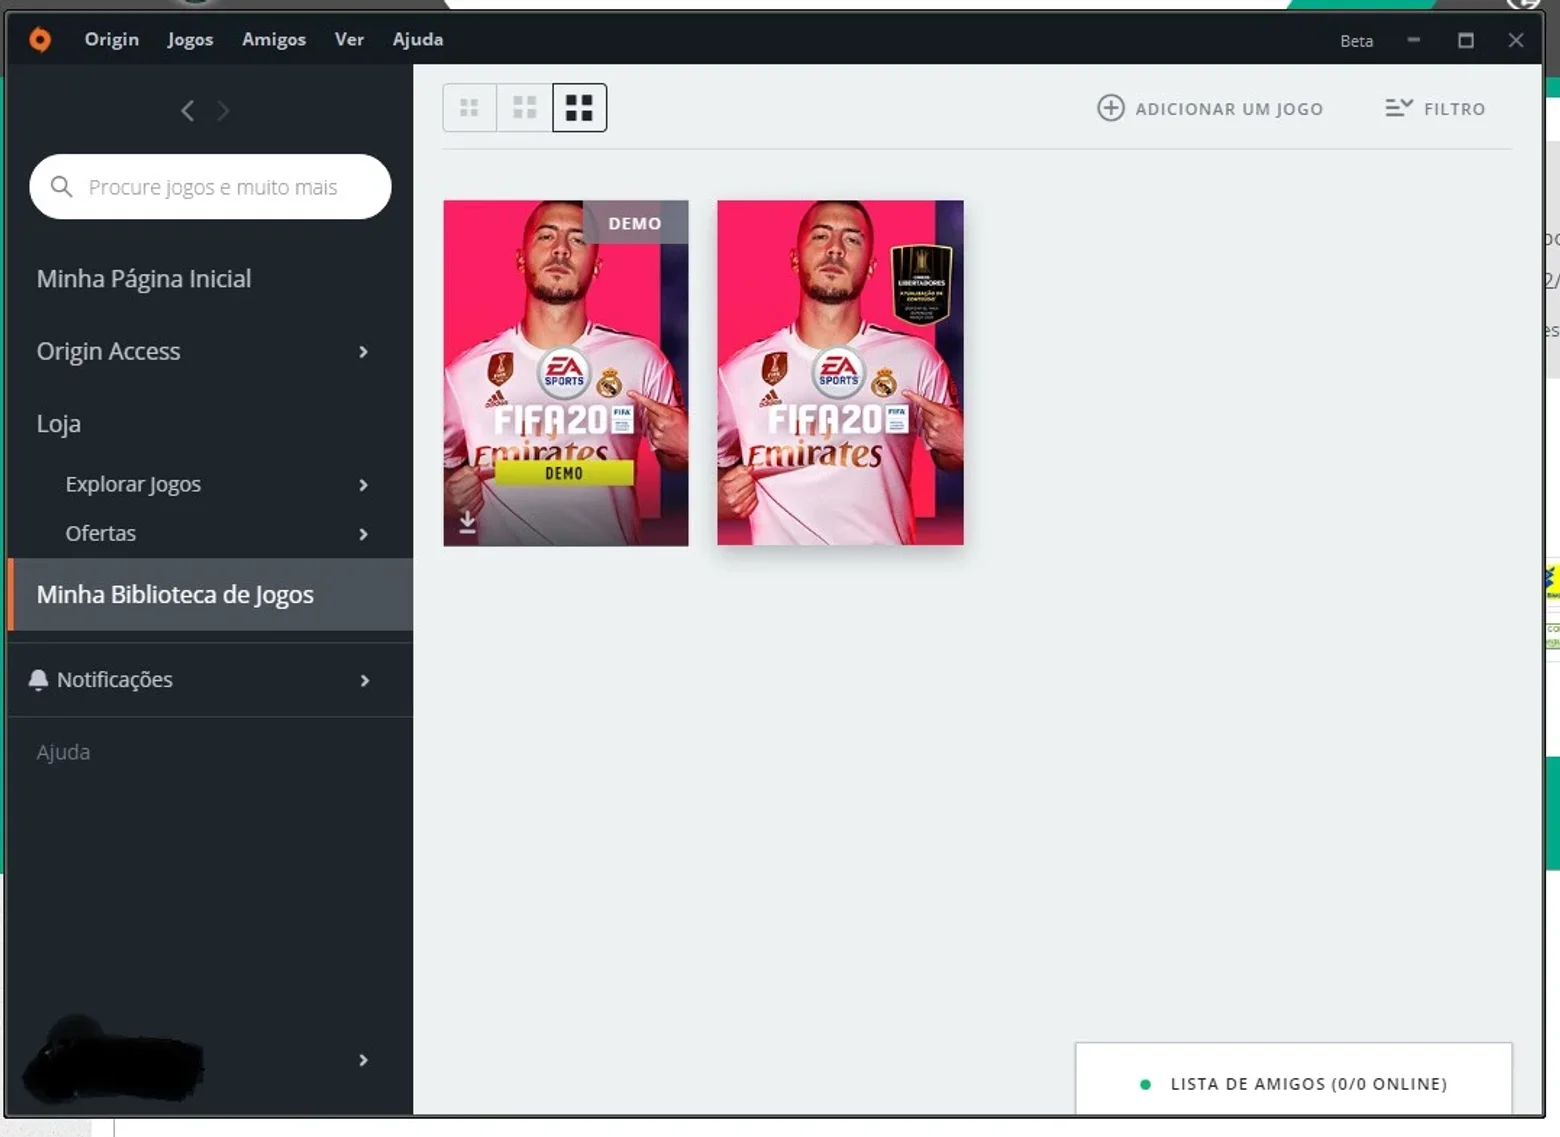
Task: Maximize the Origin window
Action: (x=1466, y=40)
